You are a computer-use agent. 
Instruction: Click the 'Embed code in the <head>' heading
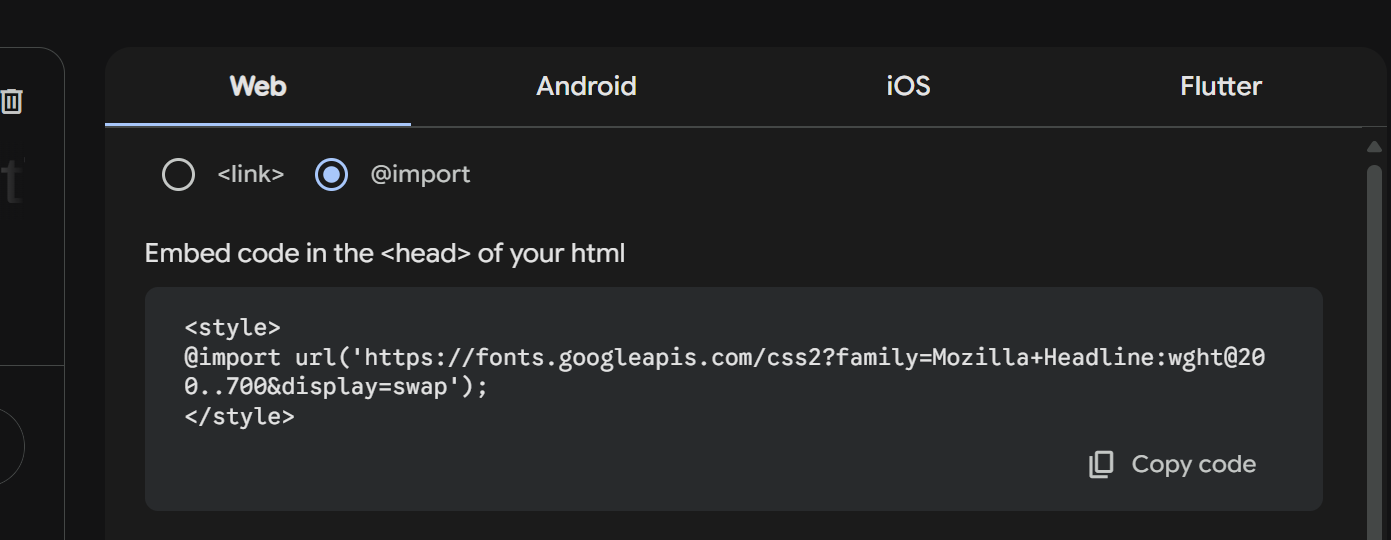point(385,254)
